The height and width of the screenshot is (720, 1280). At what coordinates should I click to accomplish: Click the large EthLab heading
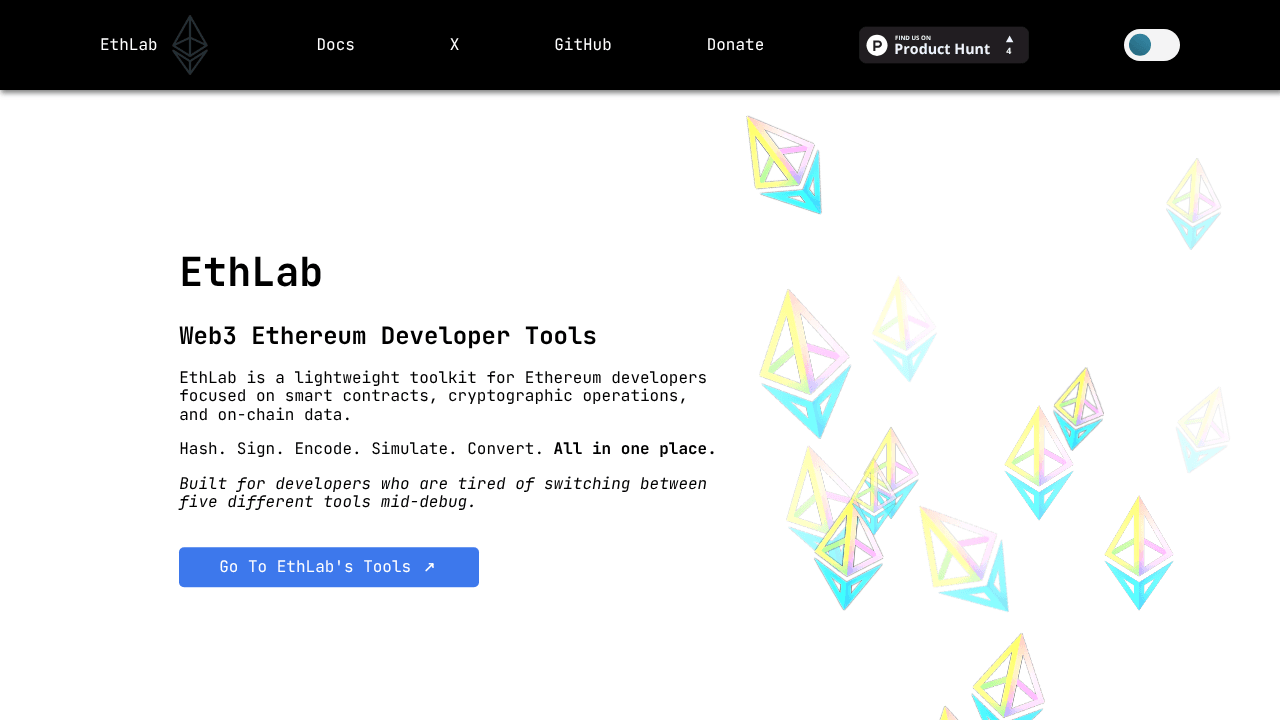(251, 272)
